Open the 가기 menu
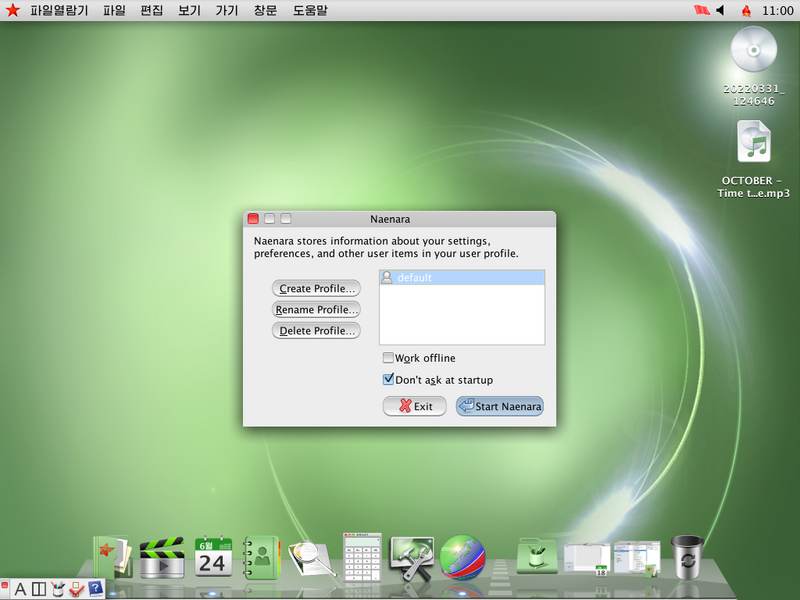This screenshot has width=800, height=600. point(227,10)
